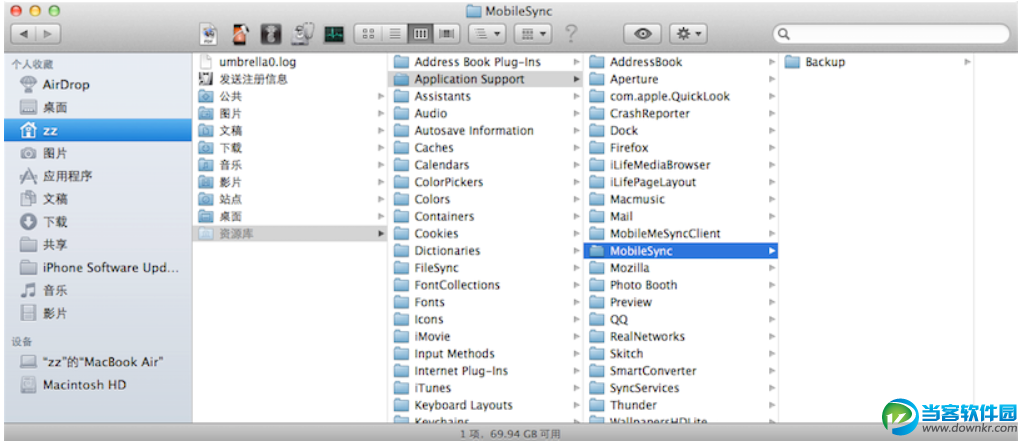The width and height of the screenshot is (1018, 442).
Task: Expand arrow next to Calendars
Action: tap(577, 165)
